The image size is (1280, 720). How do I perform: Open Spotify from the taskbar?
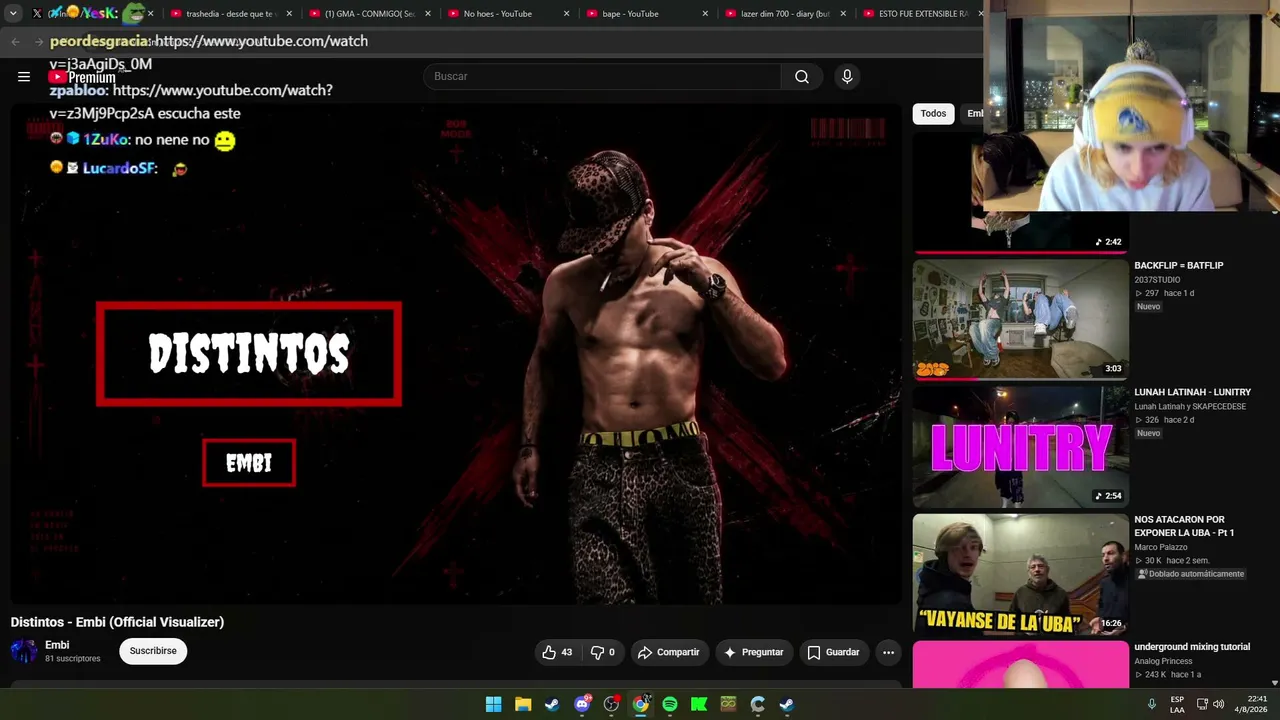point(670,705)
